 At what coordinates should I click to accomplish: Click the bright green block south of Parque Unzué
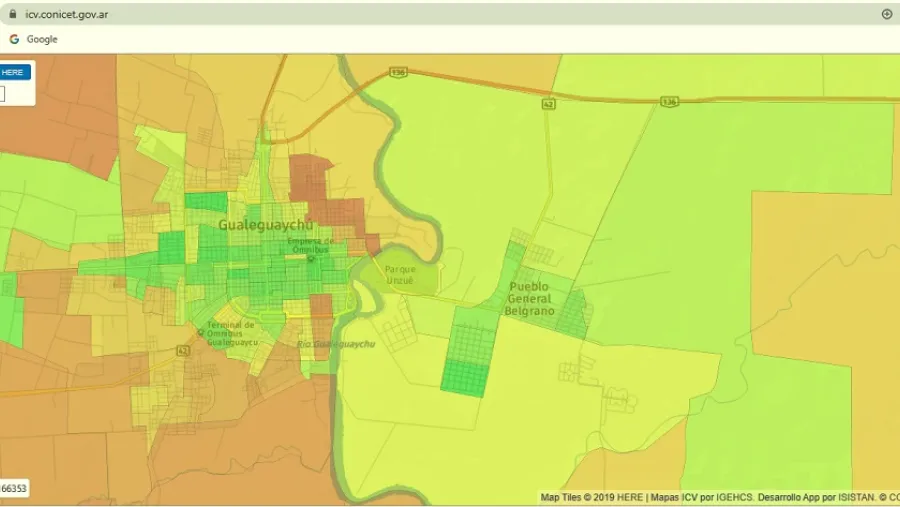(466, 361)
